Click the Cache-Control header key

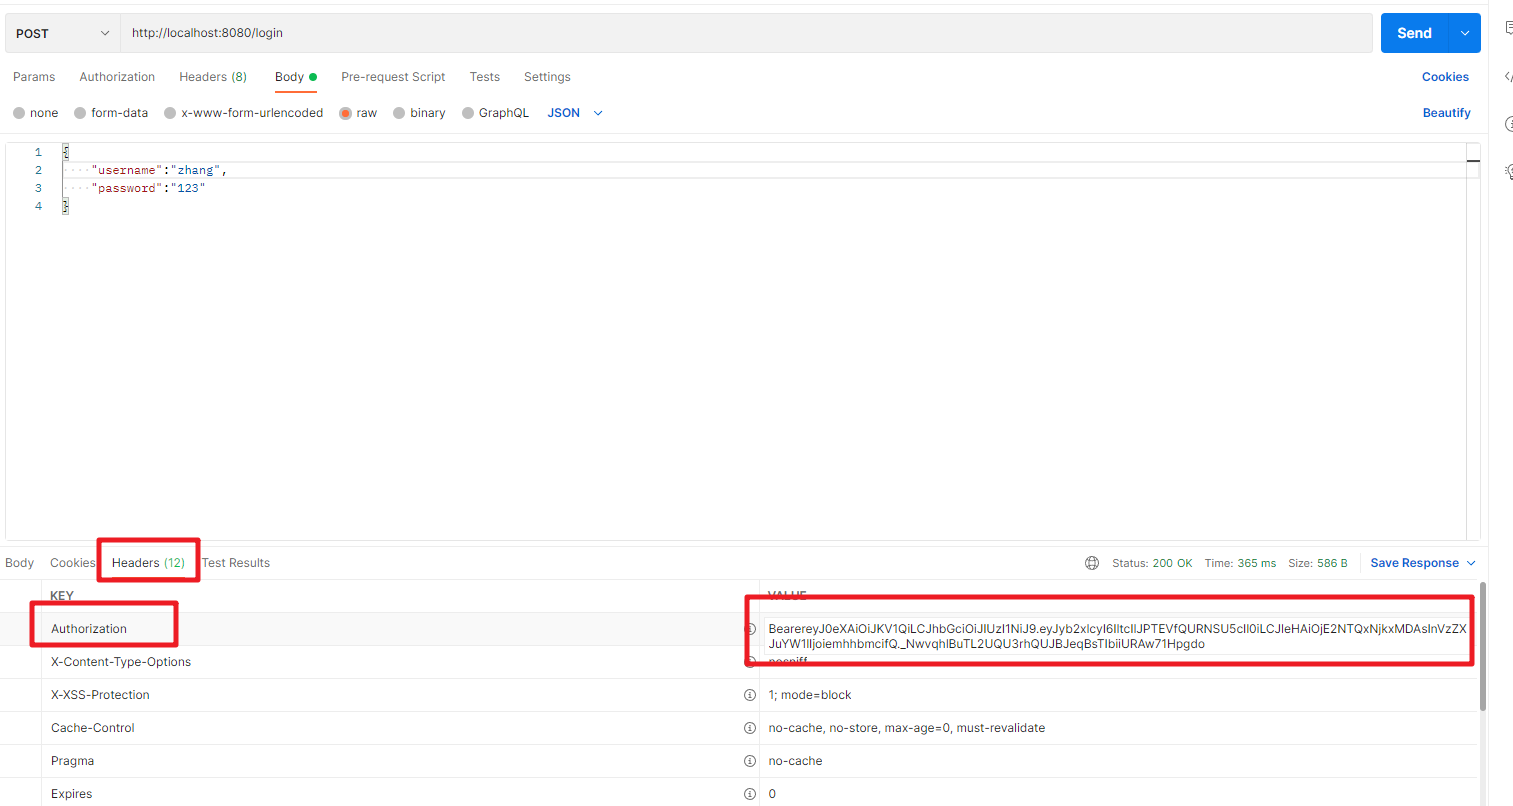click(x=92, y=728)
